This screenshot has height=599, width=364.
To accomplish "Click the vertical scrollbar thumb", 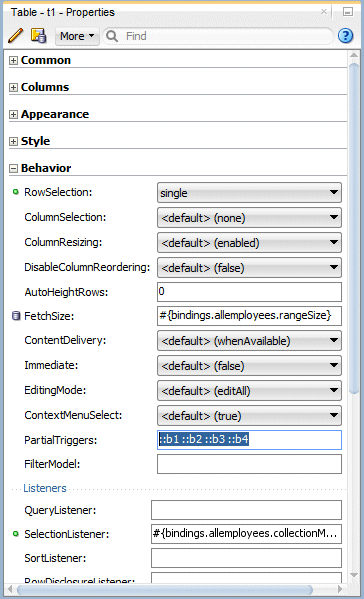I will click(354, 228).
